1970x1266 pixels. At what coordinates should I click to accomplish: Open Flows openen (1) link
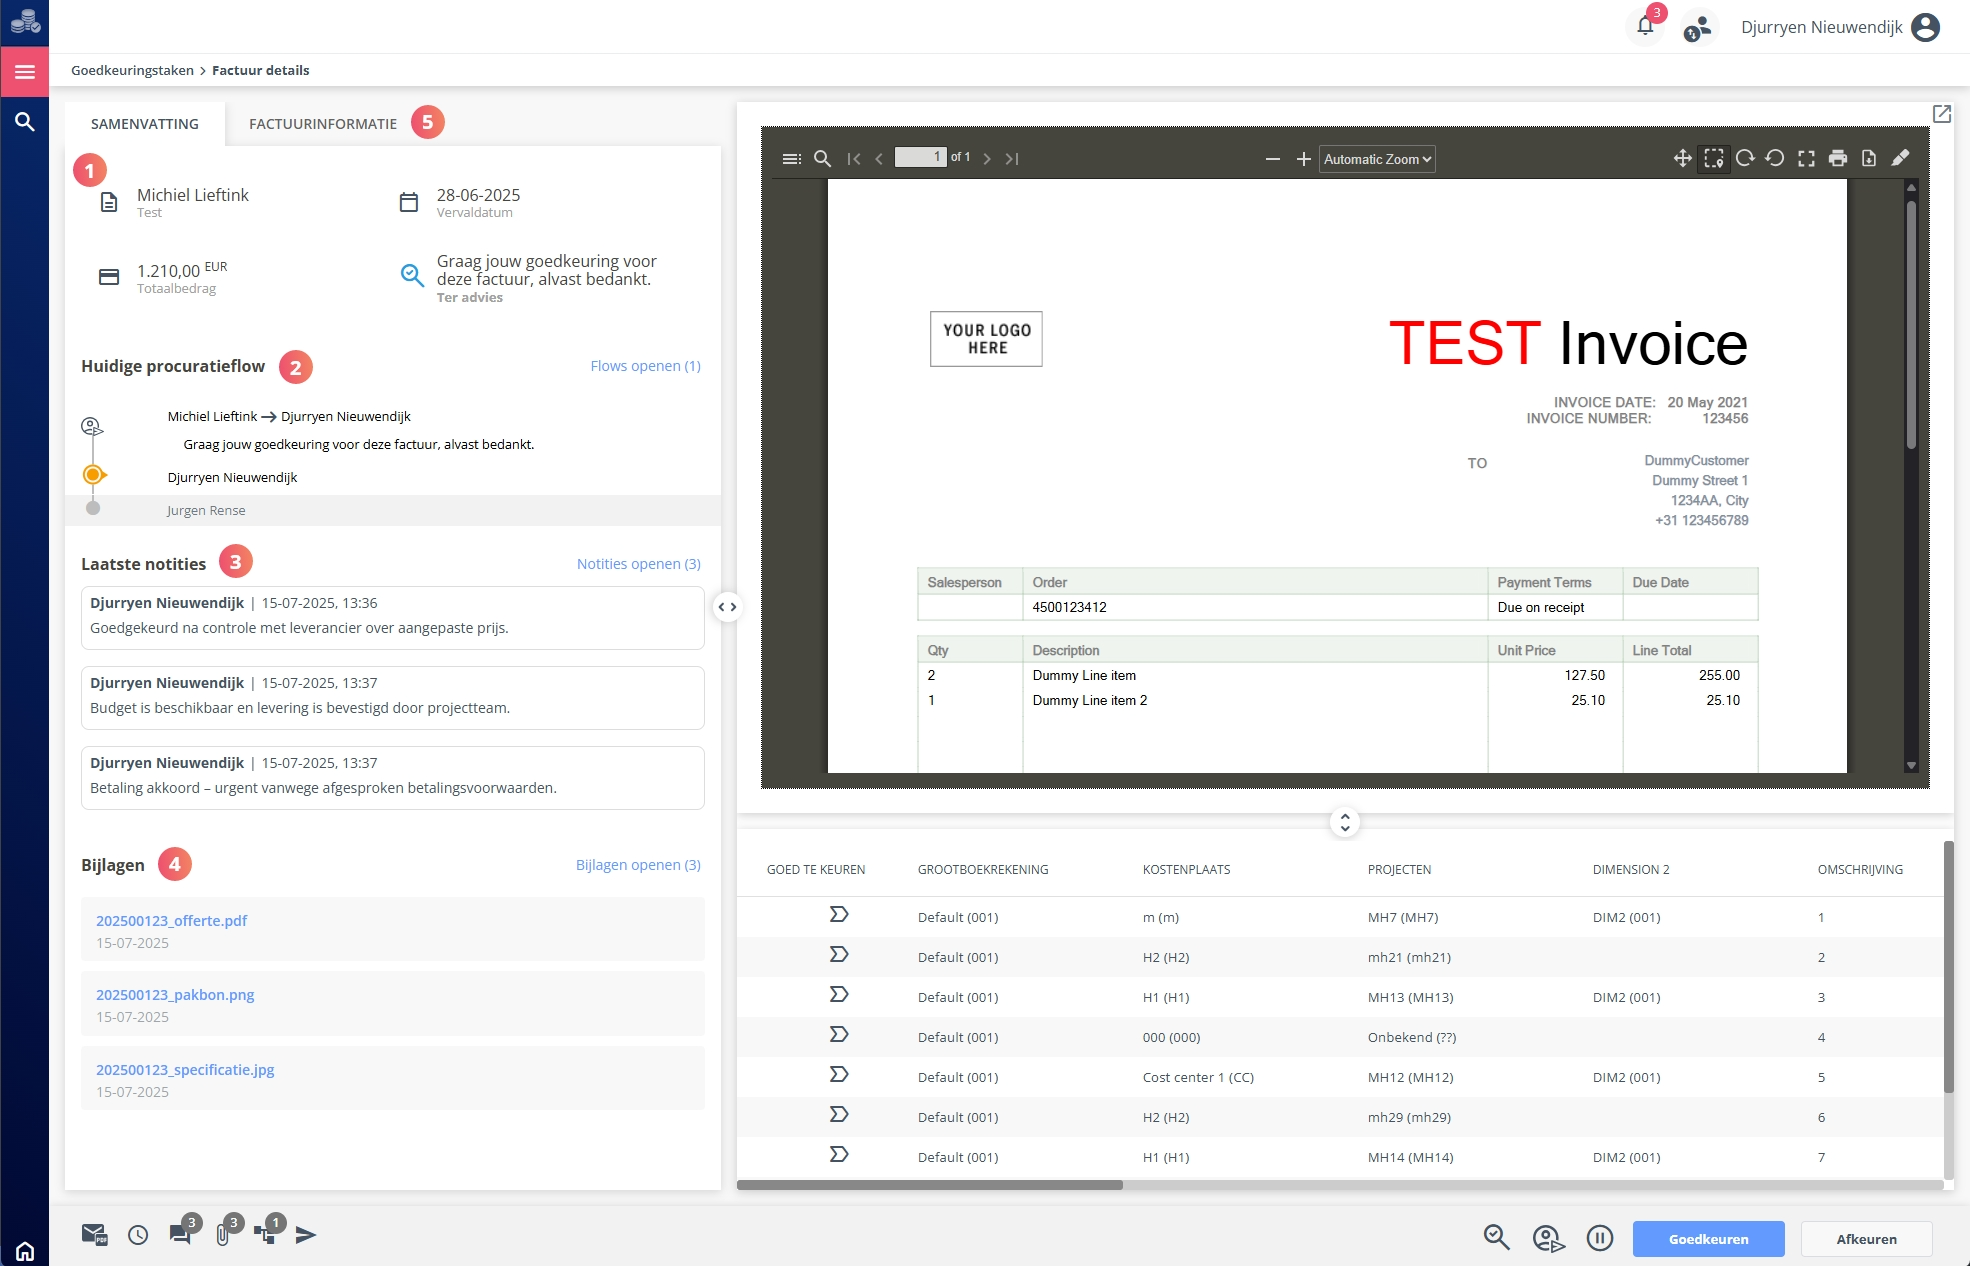pos(645,366)
